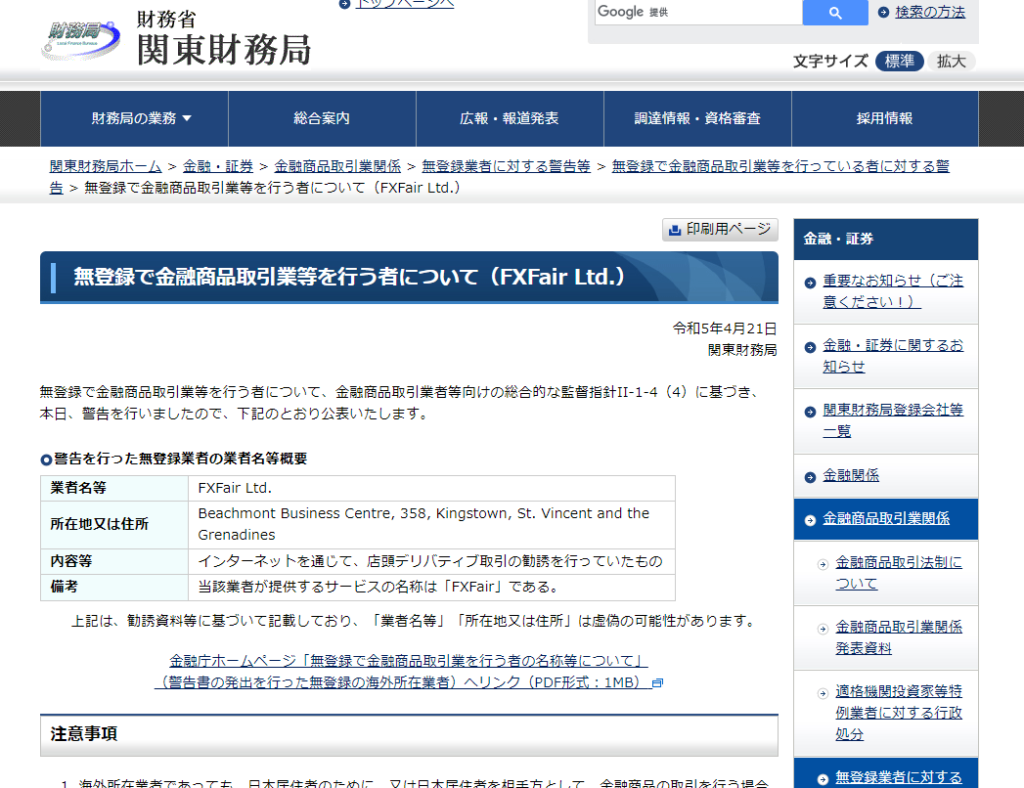Image resolution: width=1024 pixels, height=788 pixels.
Task: Expand the 財務局の業務 dropdown menu
Action: tap(135, 118)
